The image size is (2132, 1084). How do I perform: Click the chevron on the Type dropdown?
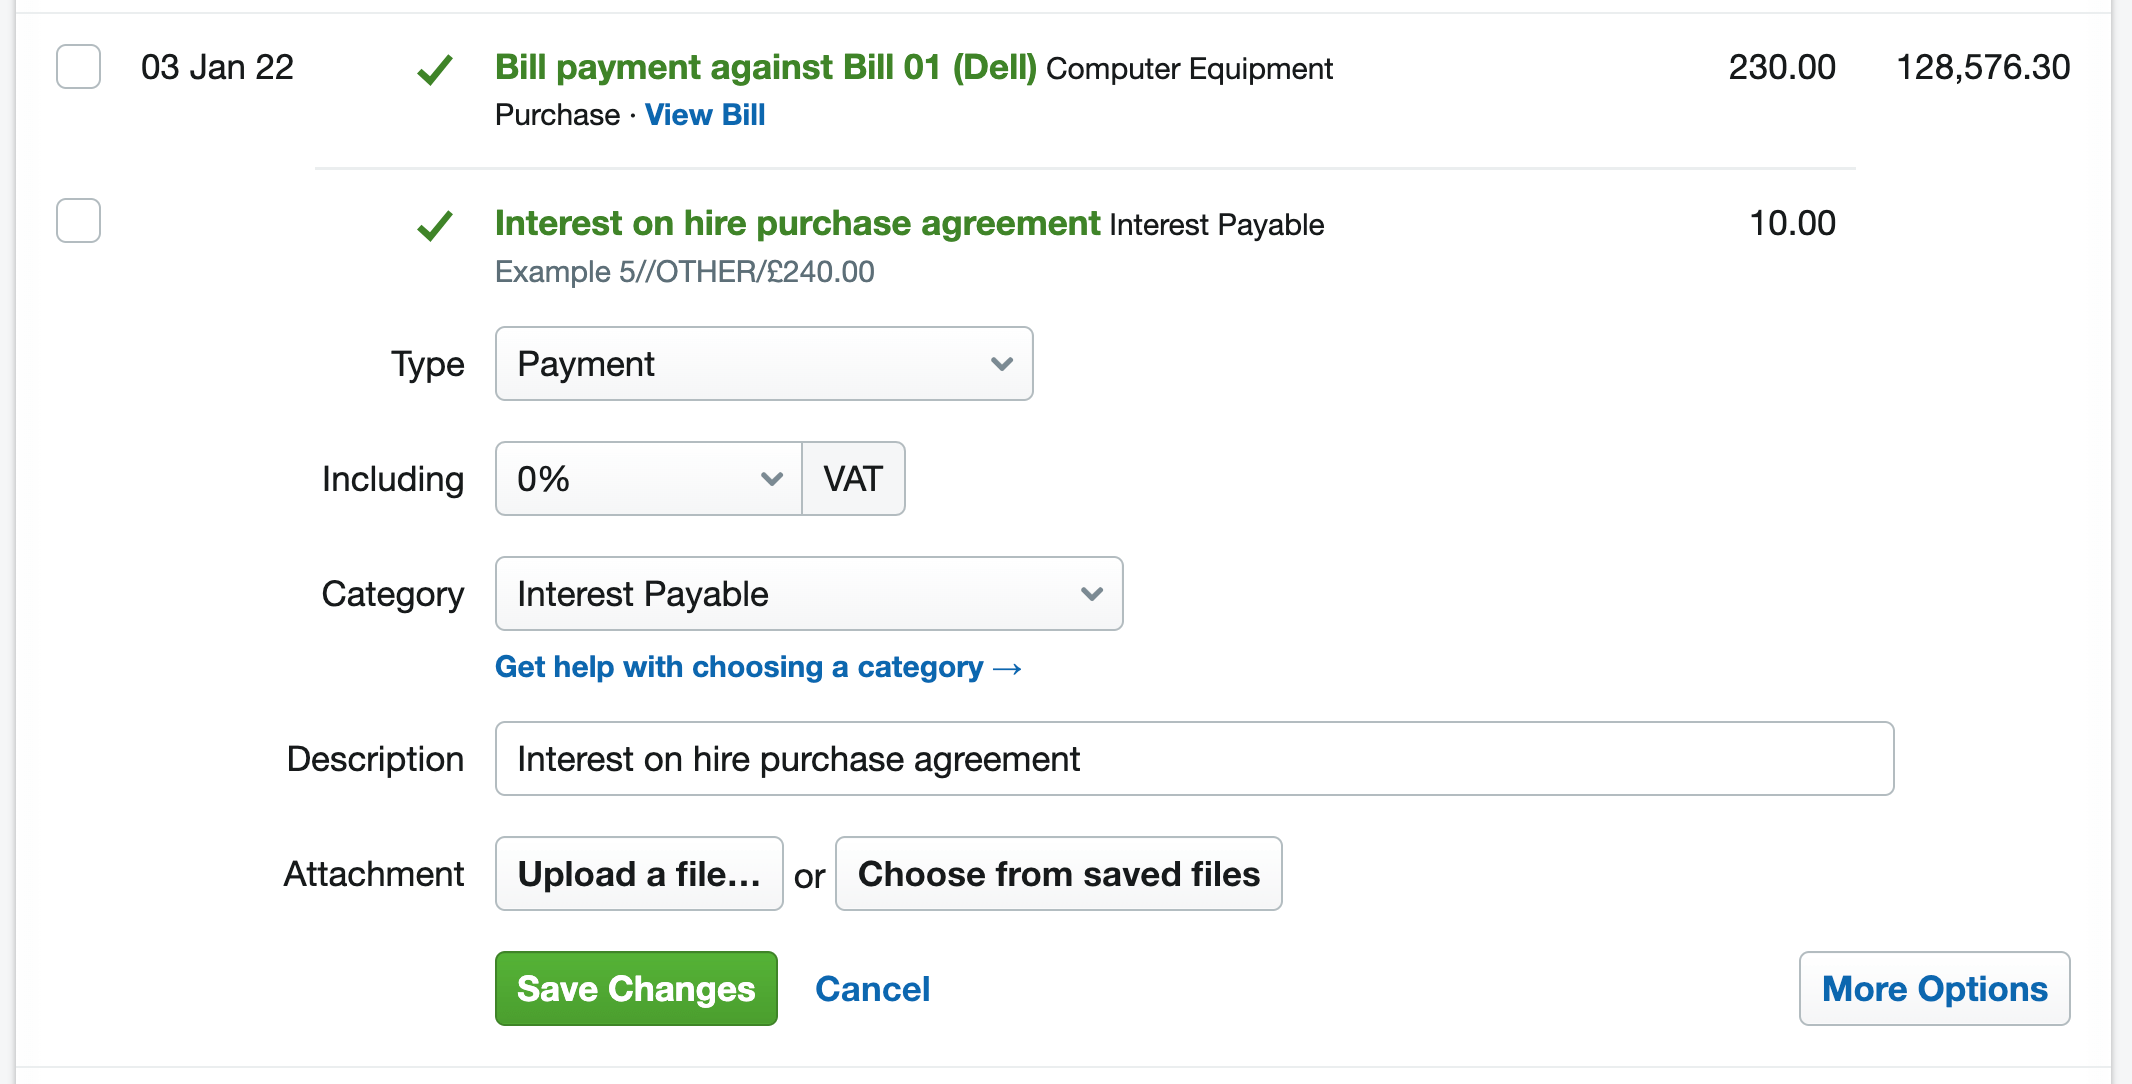[1002, 364]
